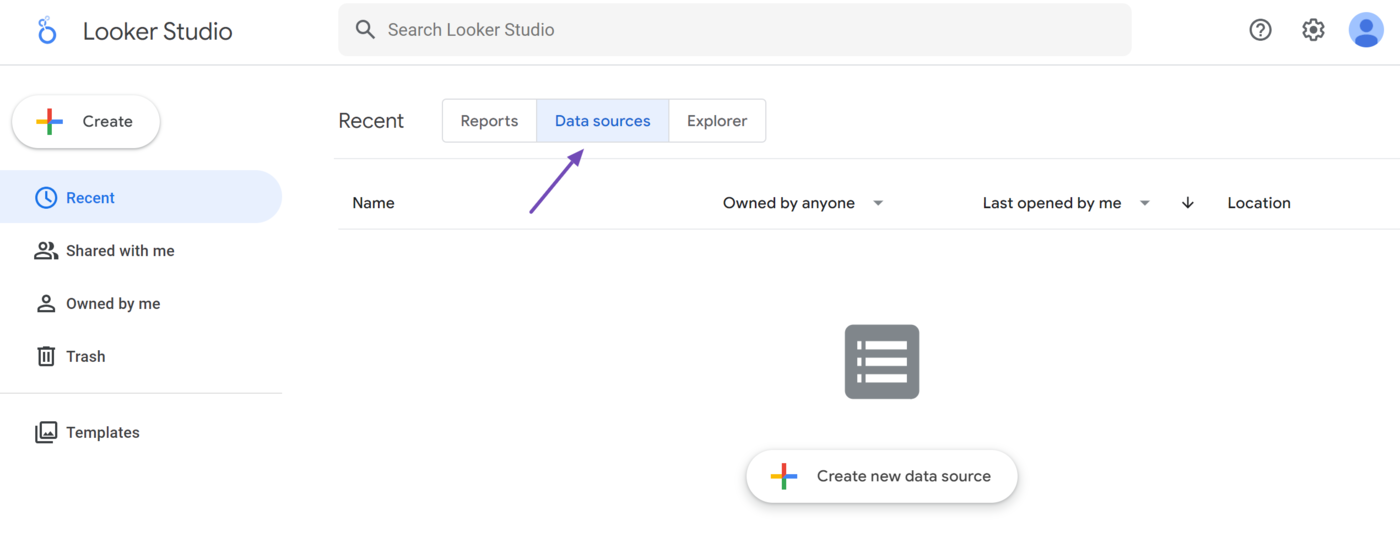Click the colorful plus icon in Create button
The image size is (1400, 543).
point(50,122)
